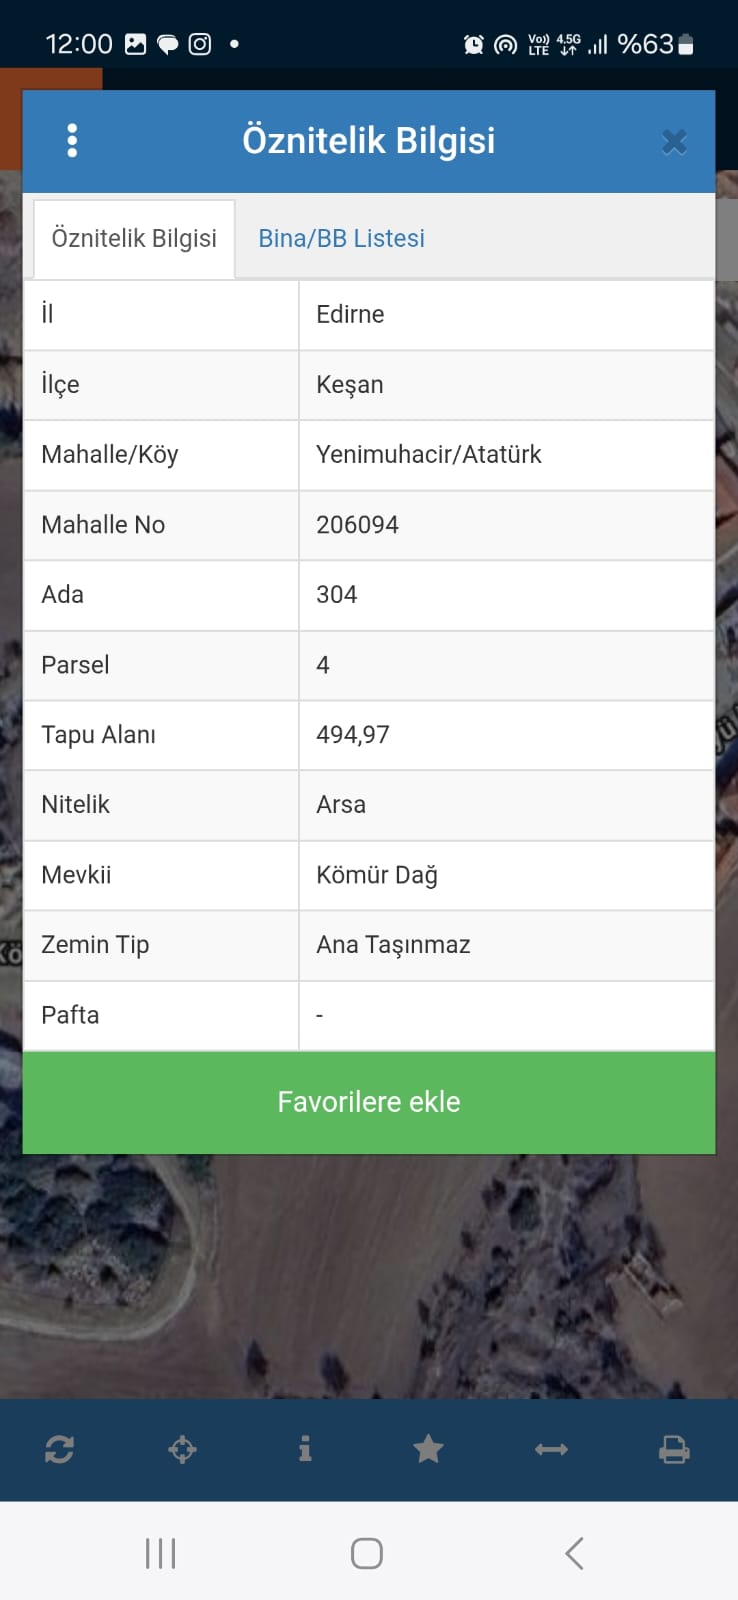Tap the Android recent apps button

160,1553
